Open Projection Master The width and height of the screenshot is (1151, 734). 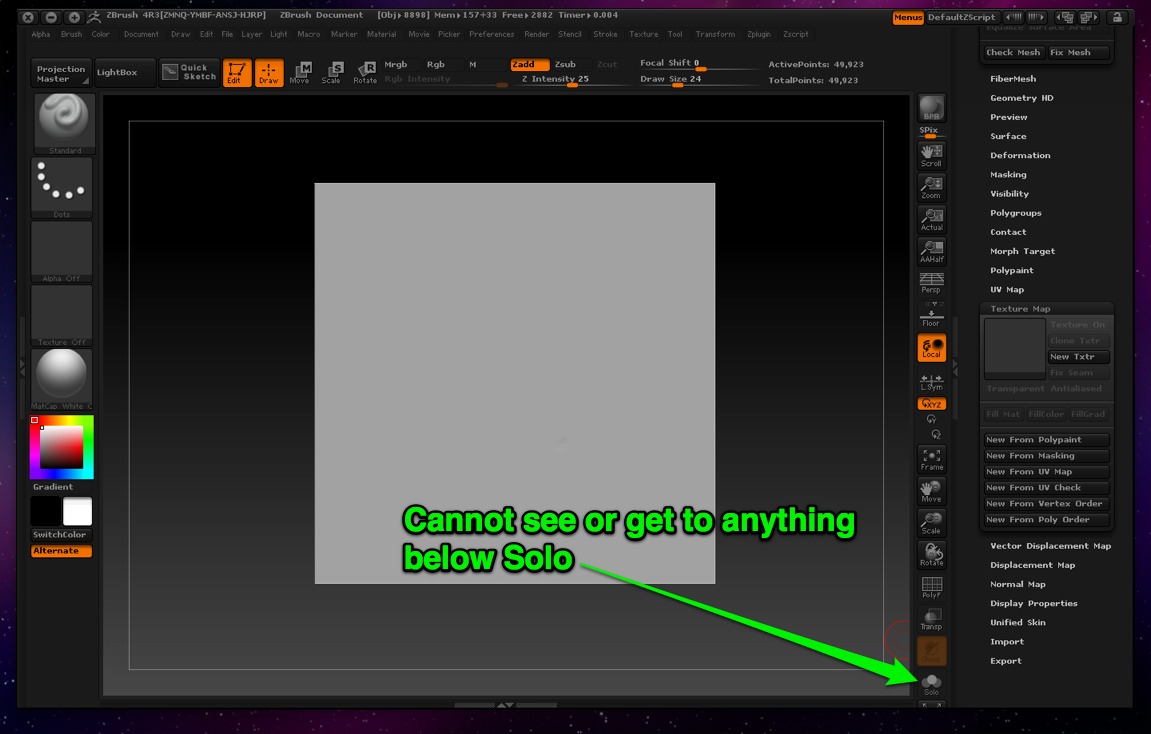(x=61, y=73)
